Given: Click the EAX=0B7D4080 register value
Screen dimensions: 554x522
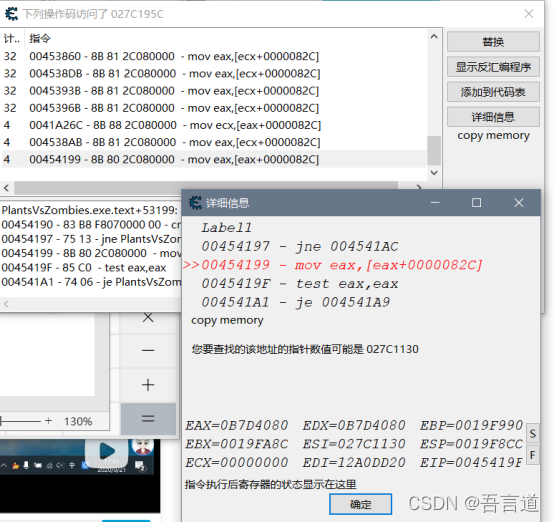Looking at the screenshot, I should (x=237, y=425).
